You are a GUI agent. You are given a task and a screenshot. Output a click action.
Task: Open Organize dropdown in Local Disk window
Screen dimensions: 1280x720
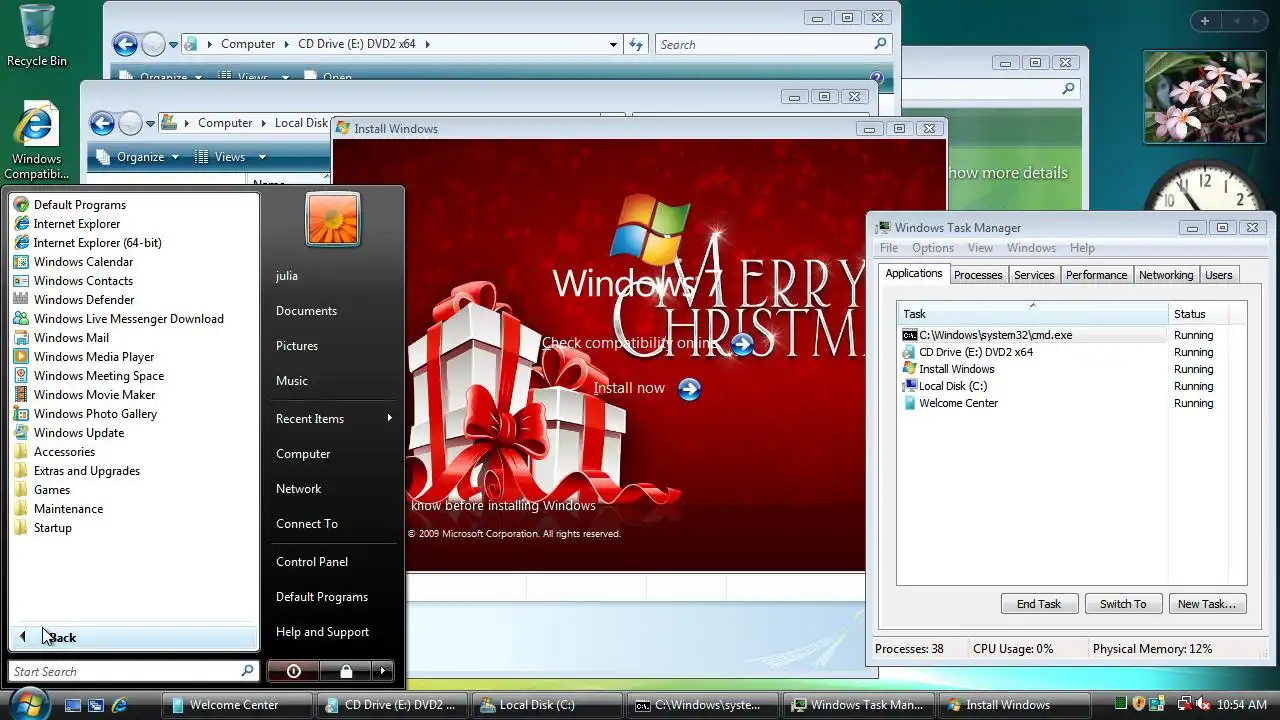(138, 157)
